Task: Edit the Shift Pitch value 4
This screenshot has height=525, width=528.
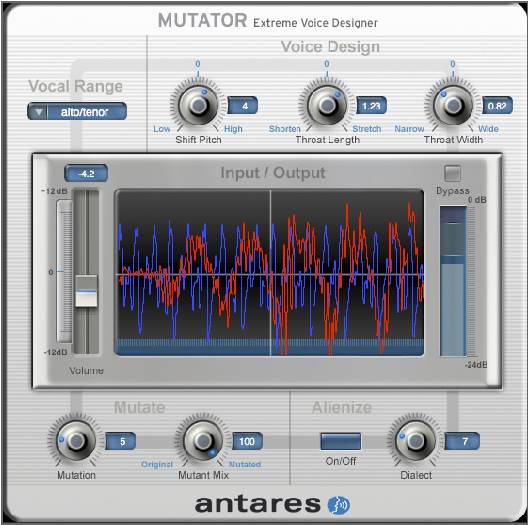Action: point(243,105)
